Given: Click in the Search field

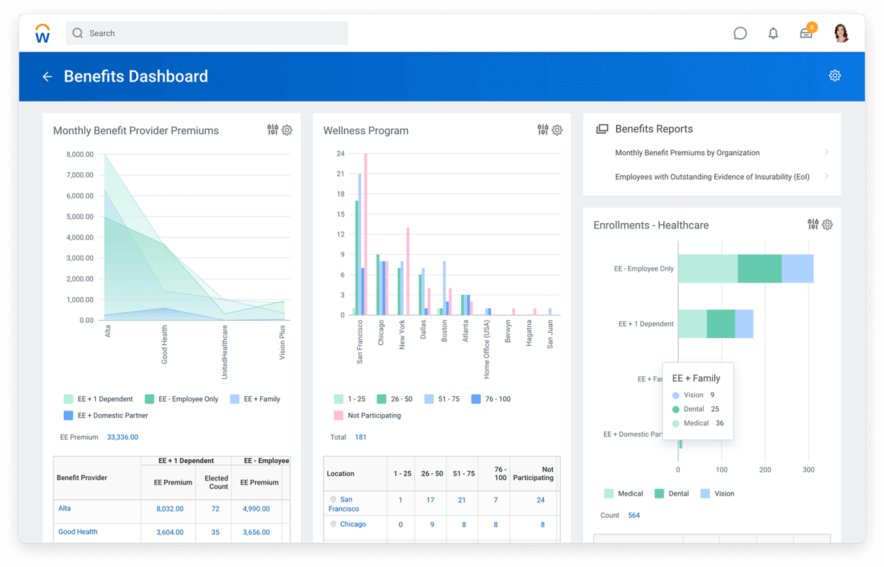Looking at the screenshot, I should click(207, 33).
